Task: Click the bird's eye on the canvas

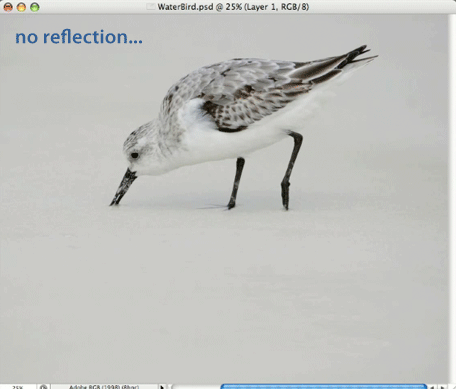Action: pyautogui.click(x=134, y=155)
